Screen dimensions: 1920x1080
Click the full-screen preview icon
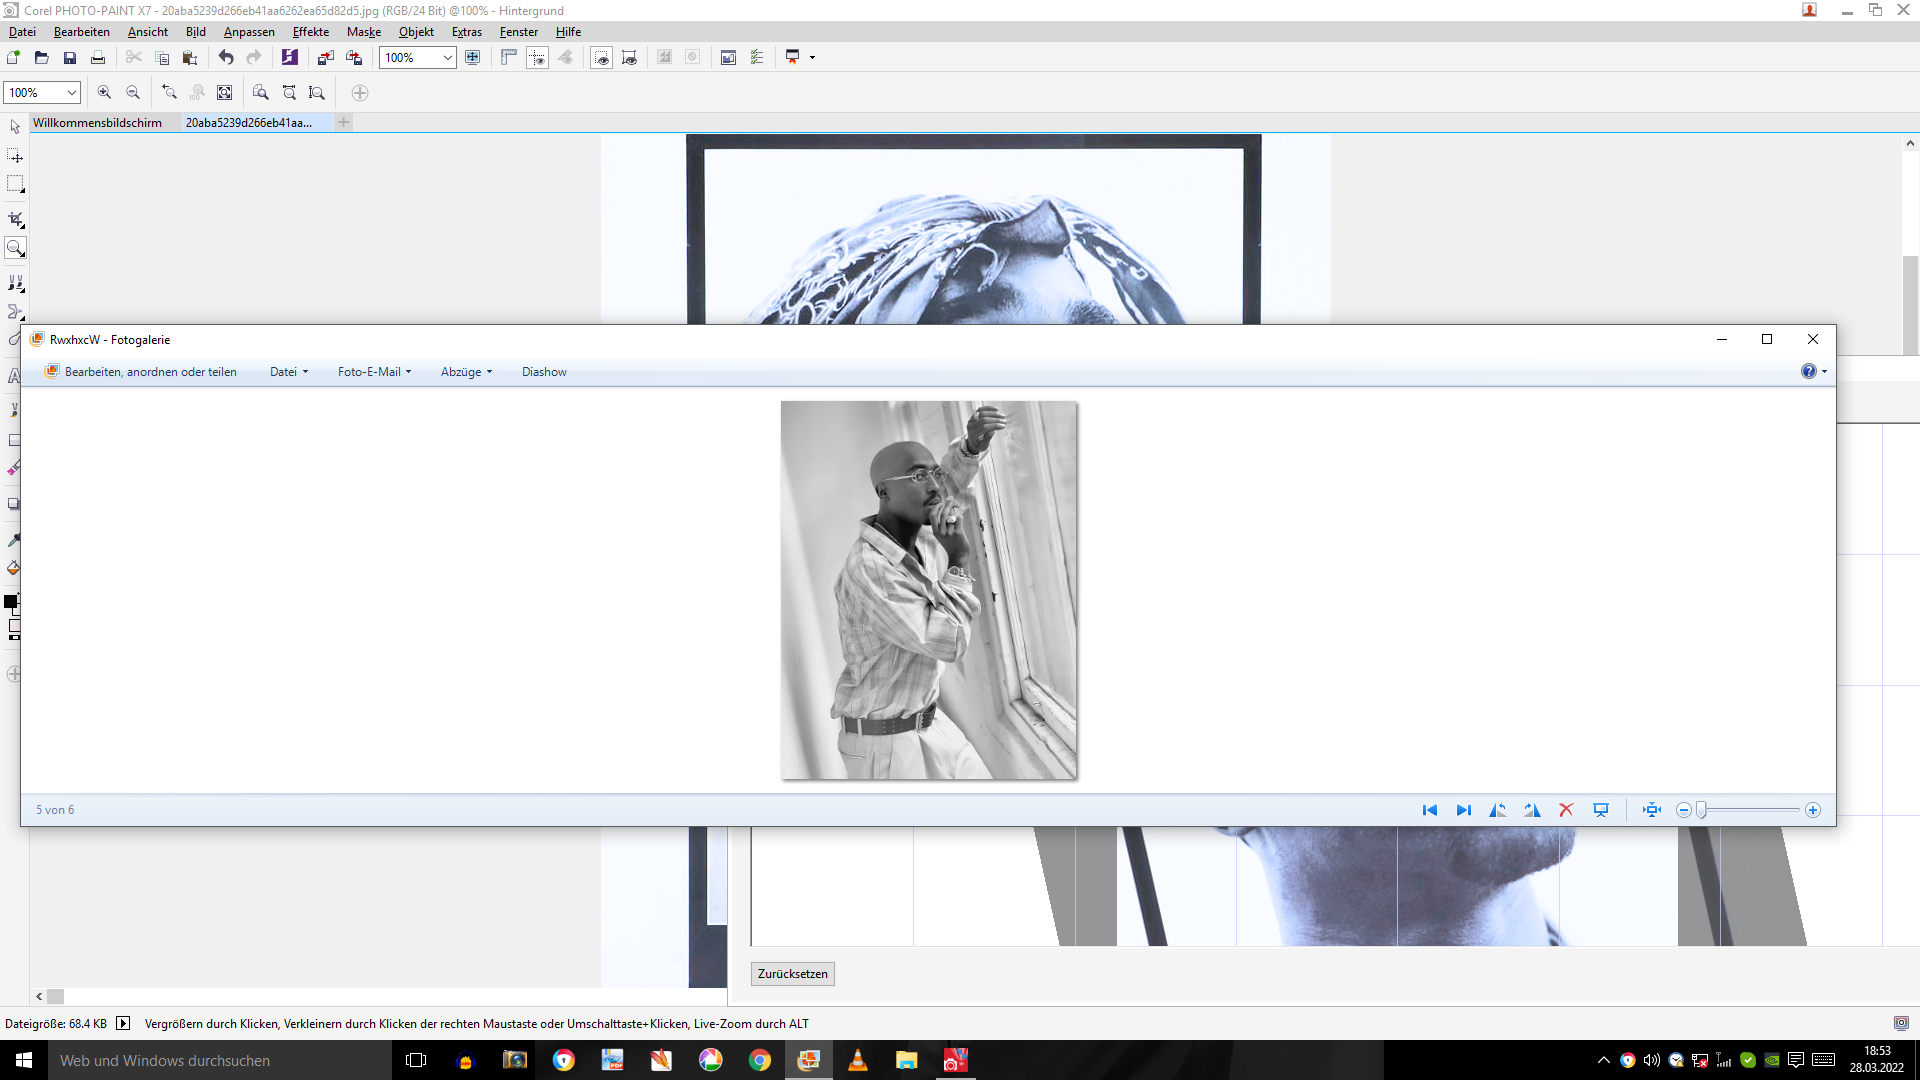pyautogui.click(x=473, y=58)
